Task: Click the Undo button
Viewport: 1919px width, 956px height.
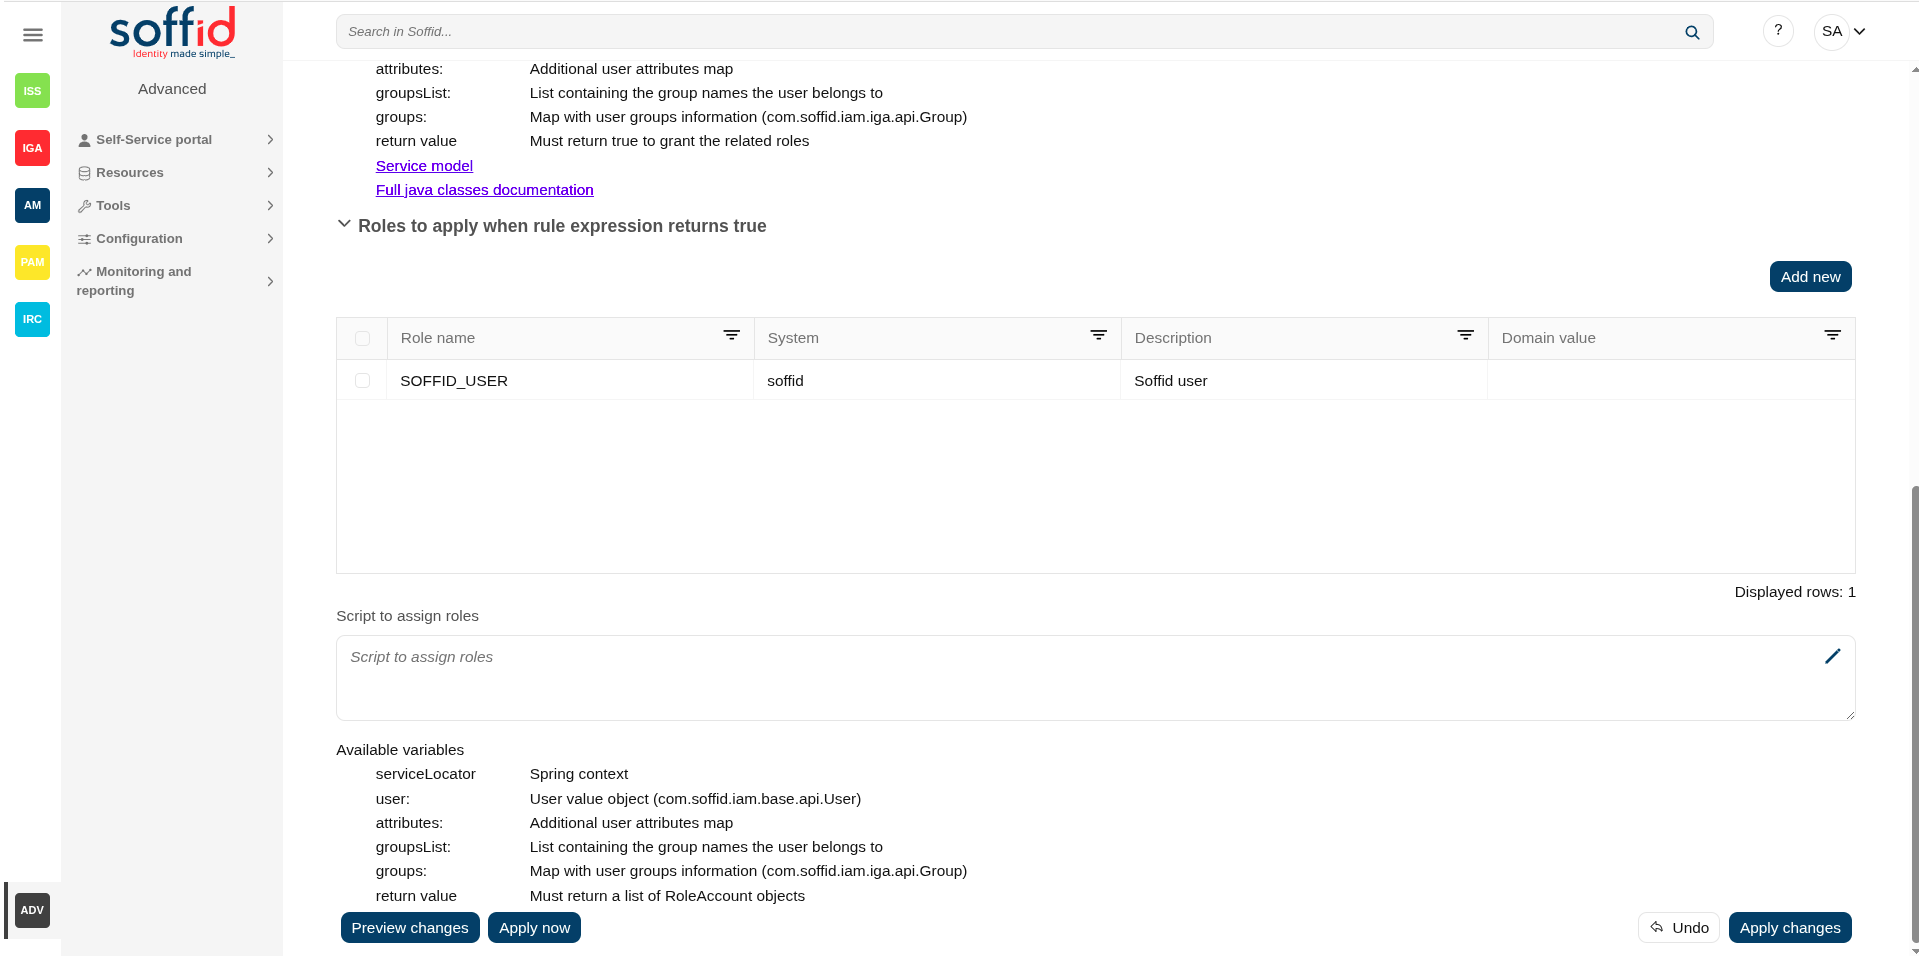Action: 1679,928
